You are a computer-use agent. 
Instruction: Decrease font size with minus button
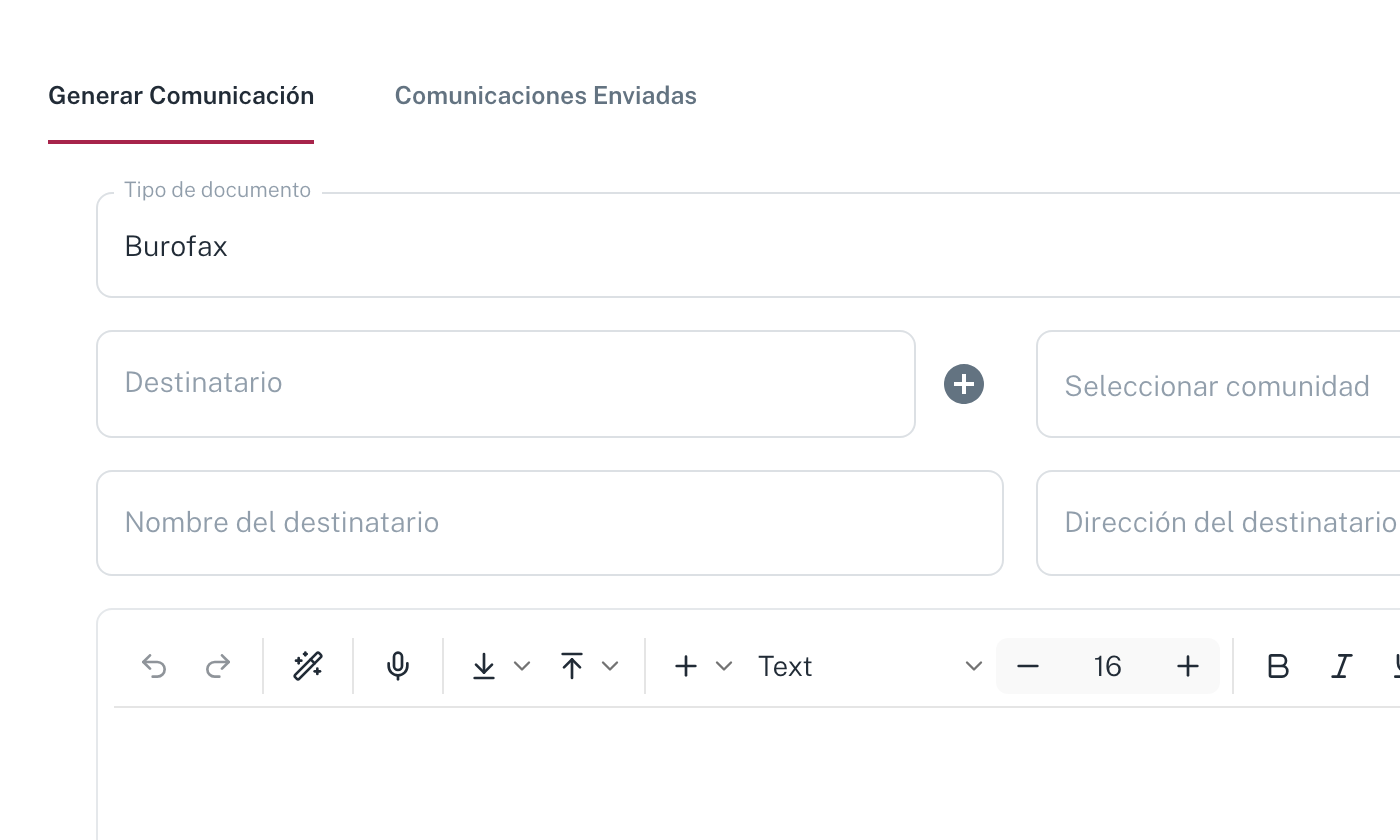[1028, 666]
